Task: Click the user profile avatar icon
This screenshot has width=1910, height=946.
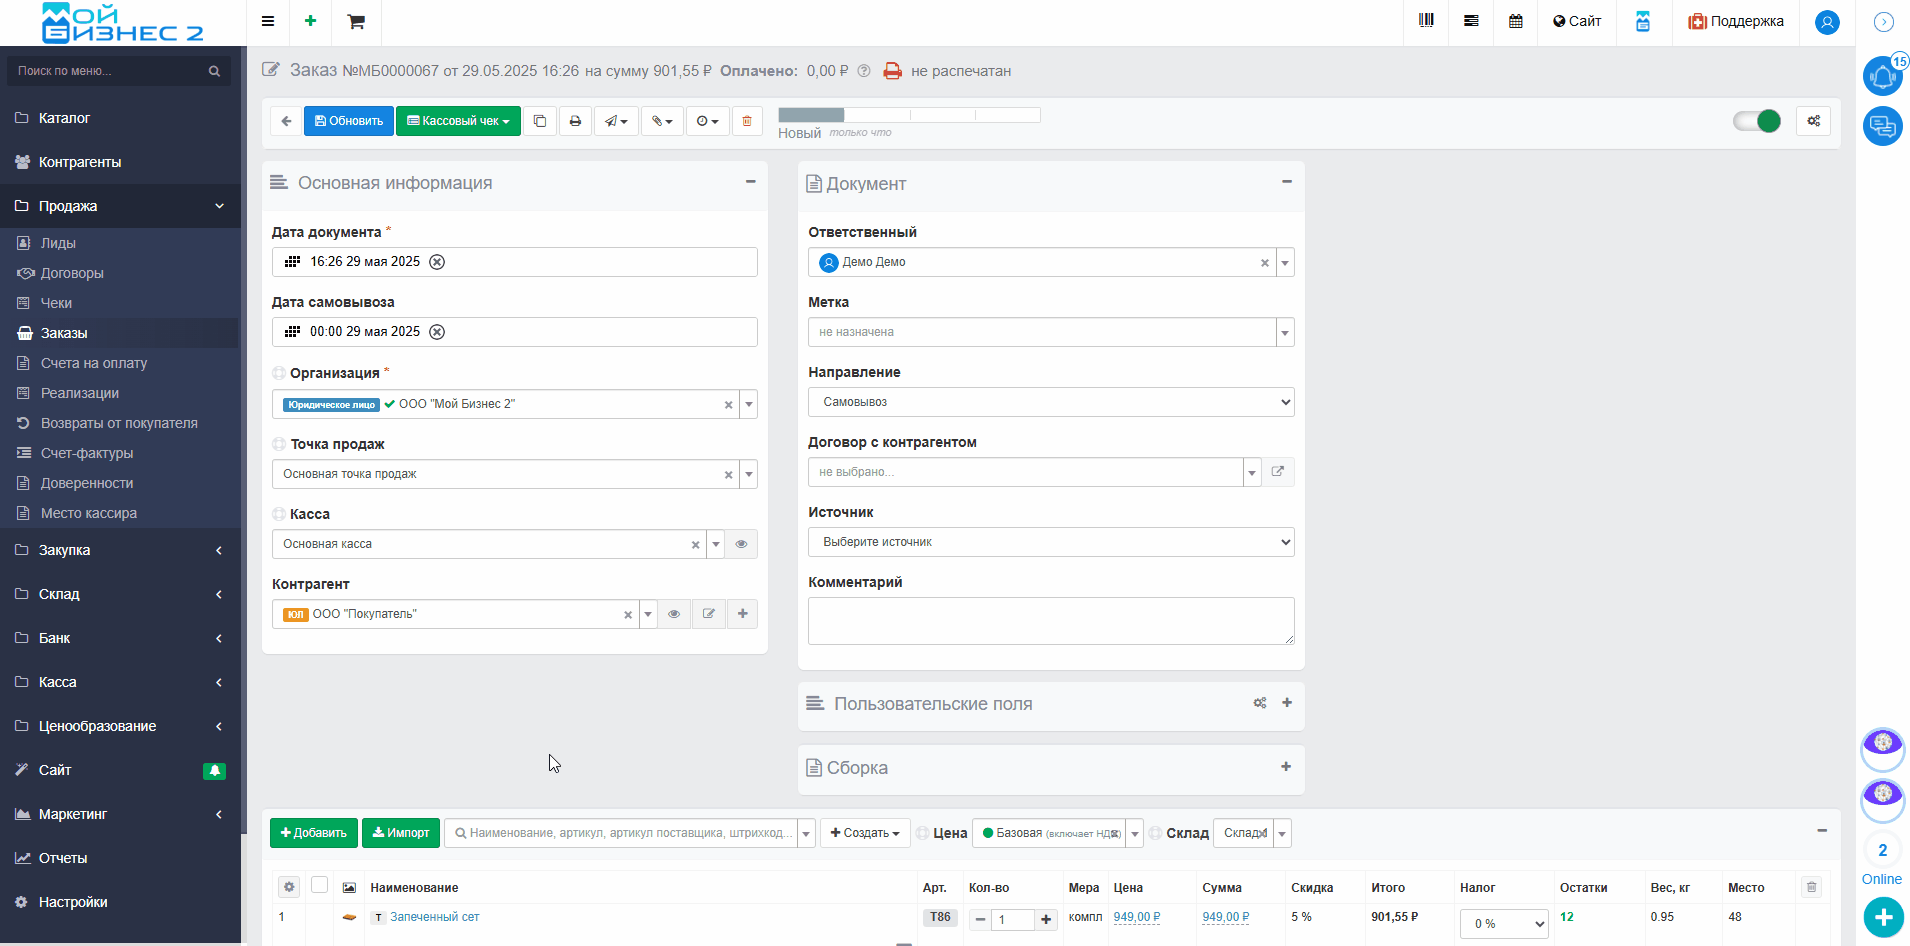Action: click(x=1827, y=22)
